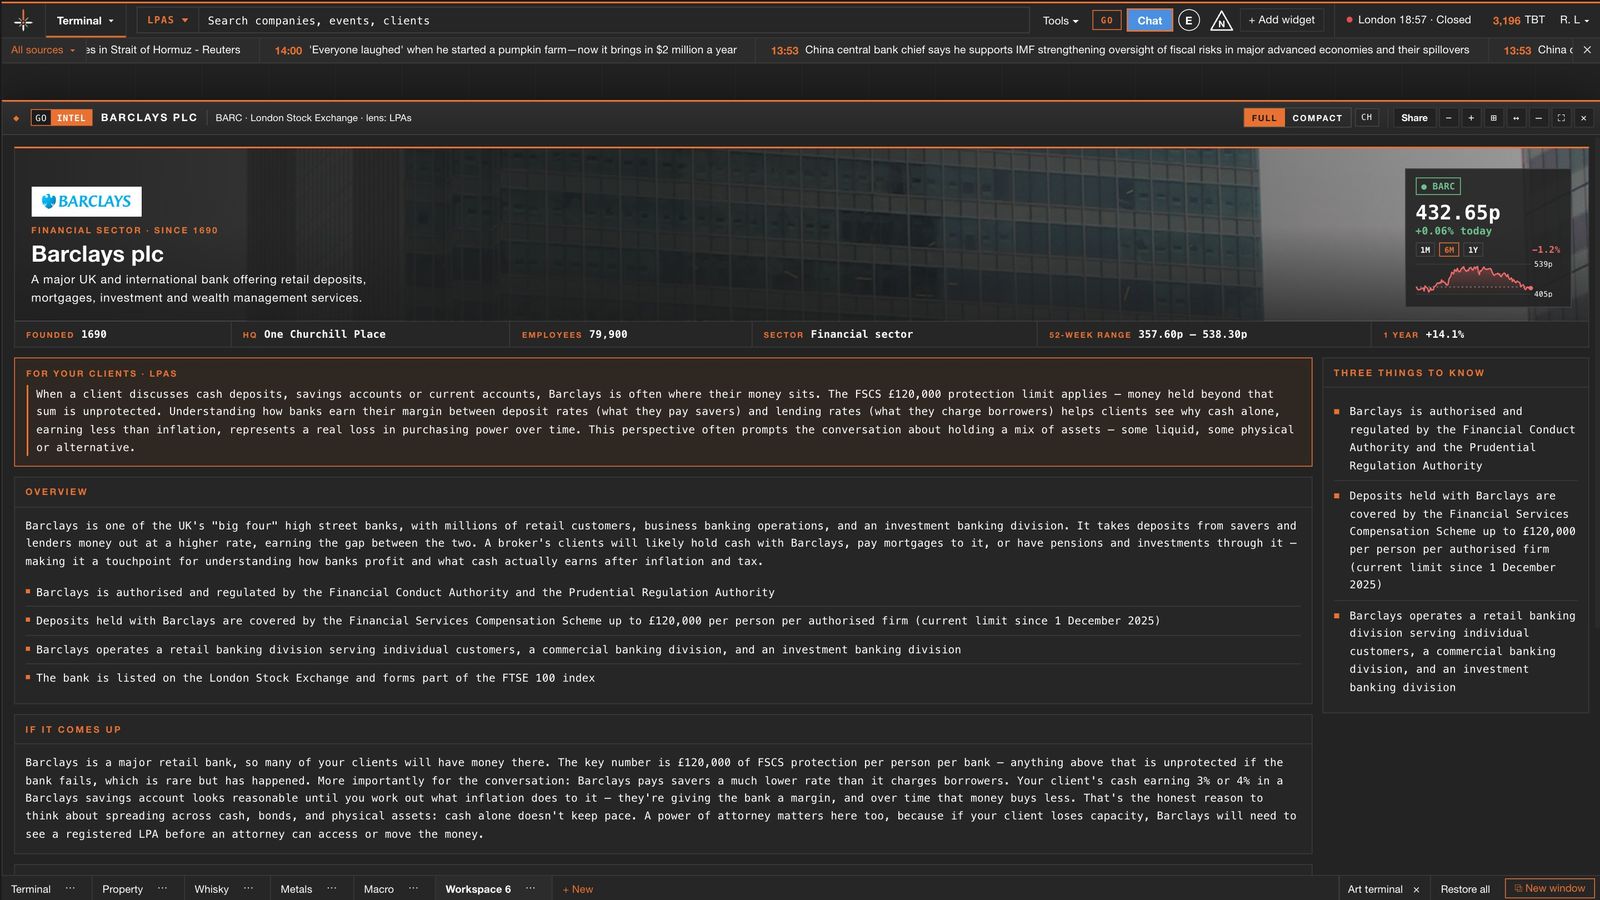1600x900 pixels.
Task: Click the compass logo icon beside Terminal
Action: [x=23, y=20]
